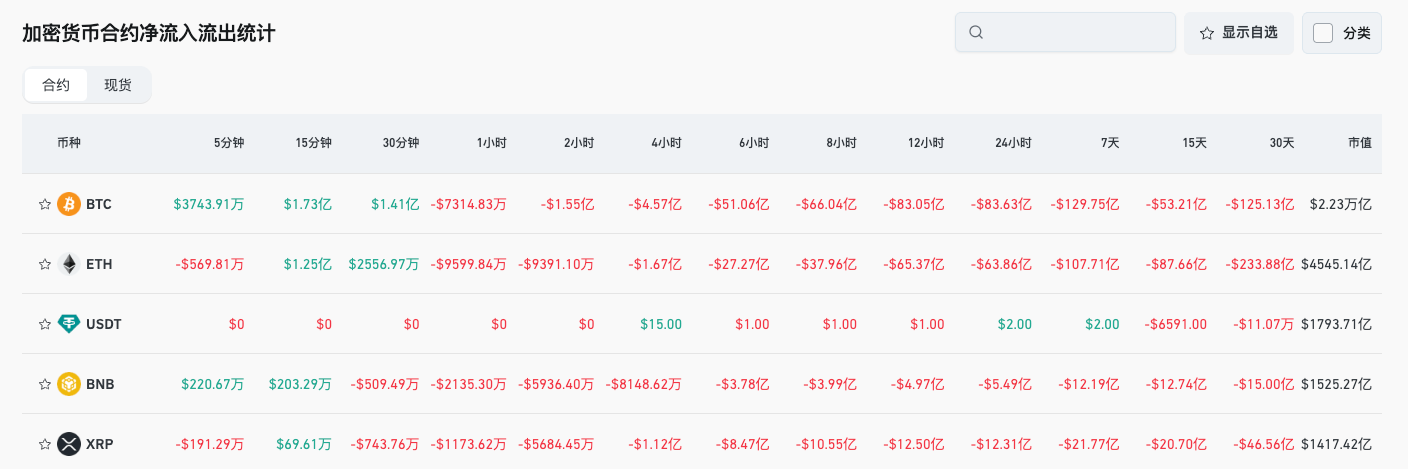Click the Ethereum coin icon
Screen dimensions: 1408x469
69,264
